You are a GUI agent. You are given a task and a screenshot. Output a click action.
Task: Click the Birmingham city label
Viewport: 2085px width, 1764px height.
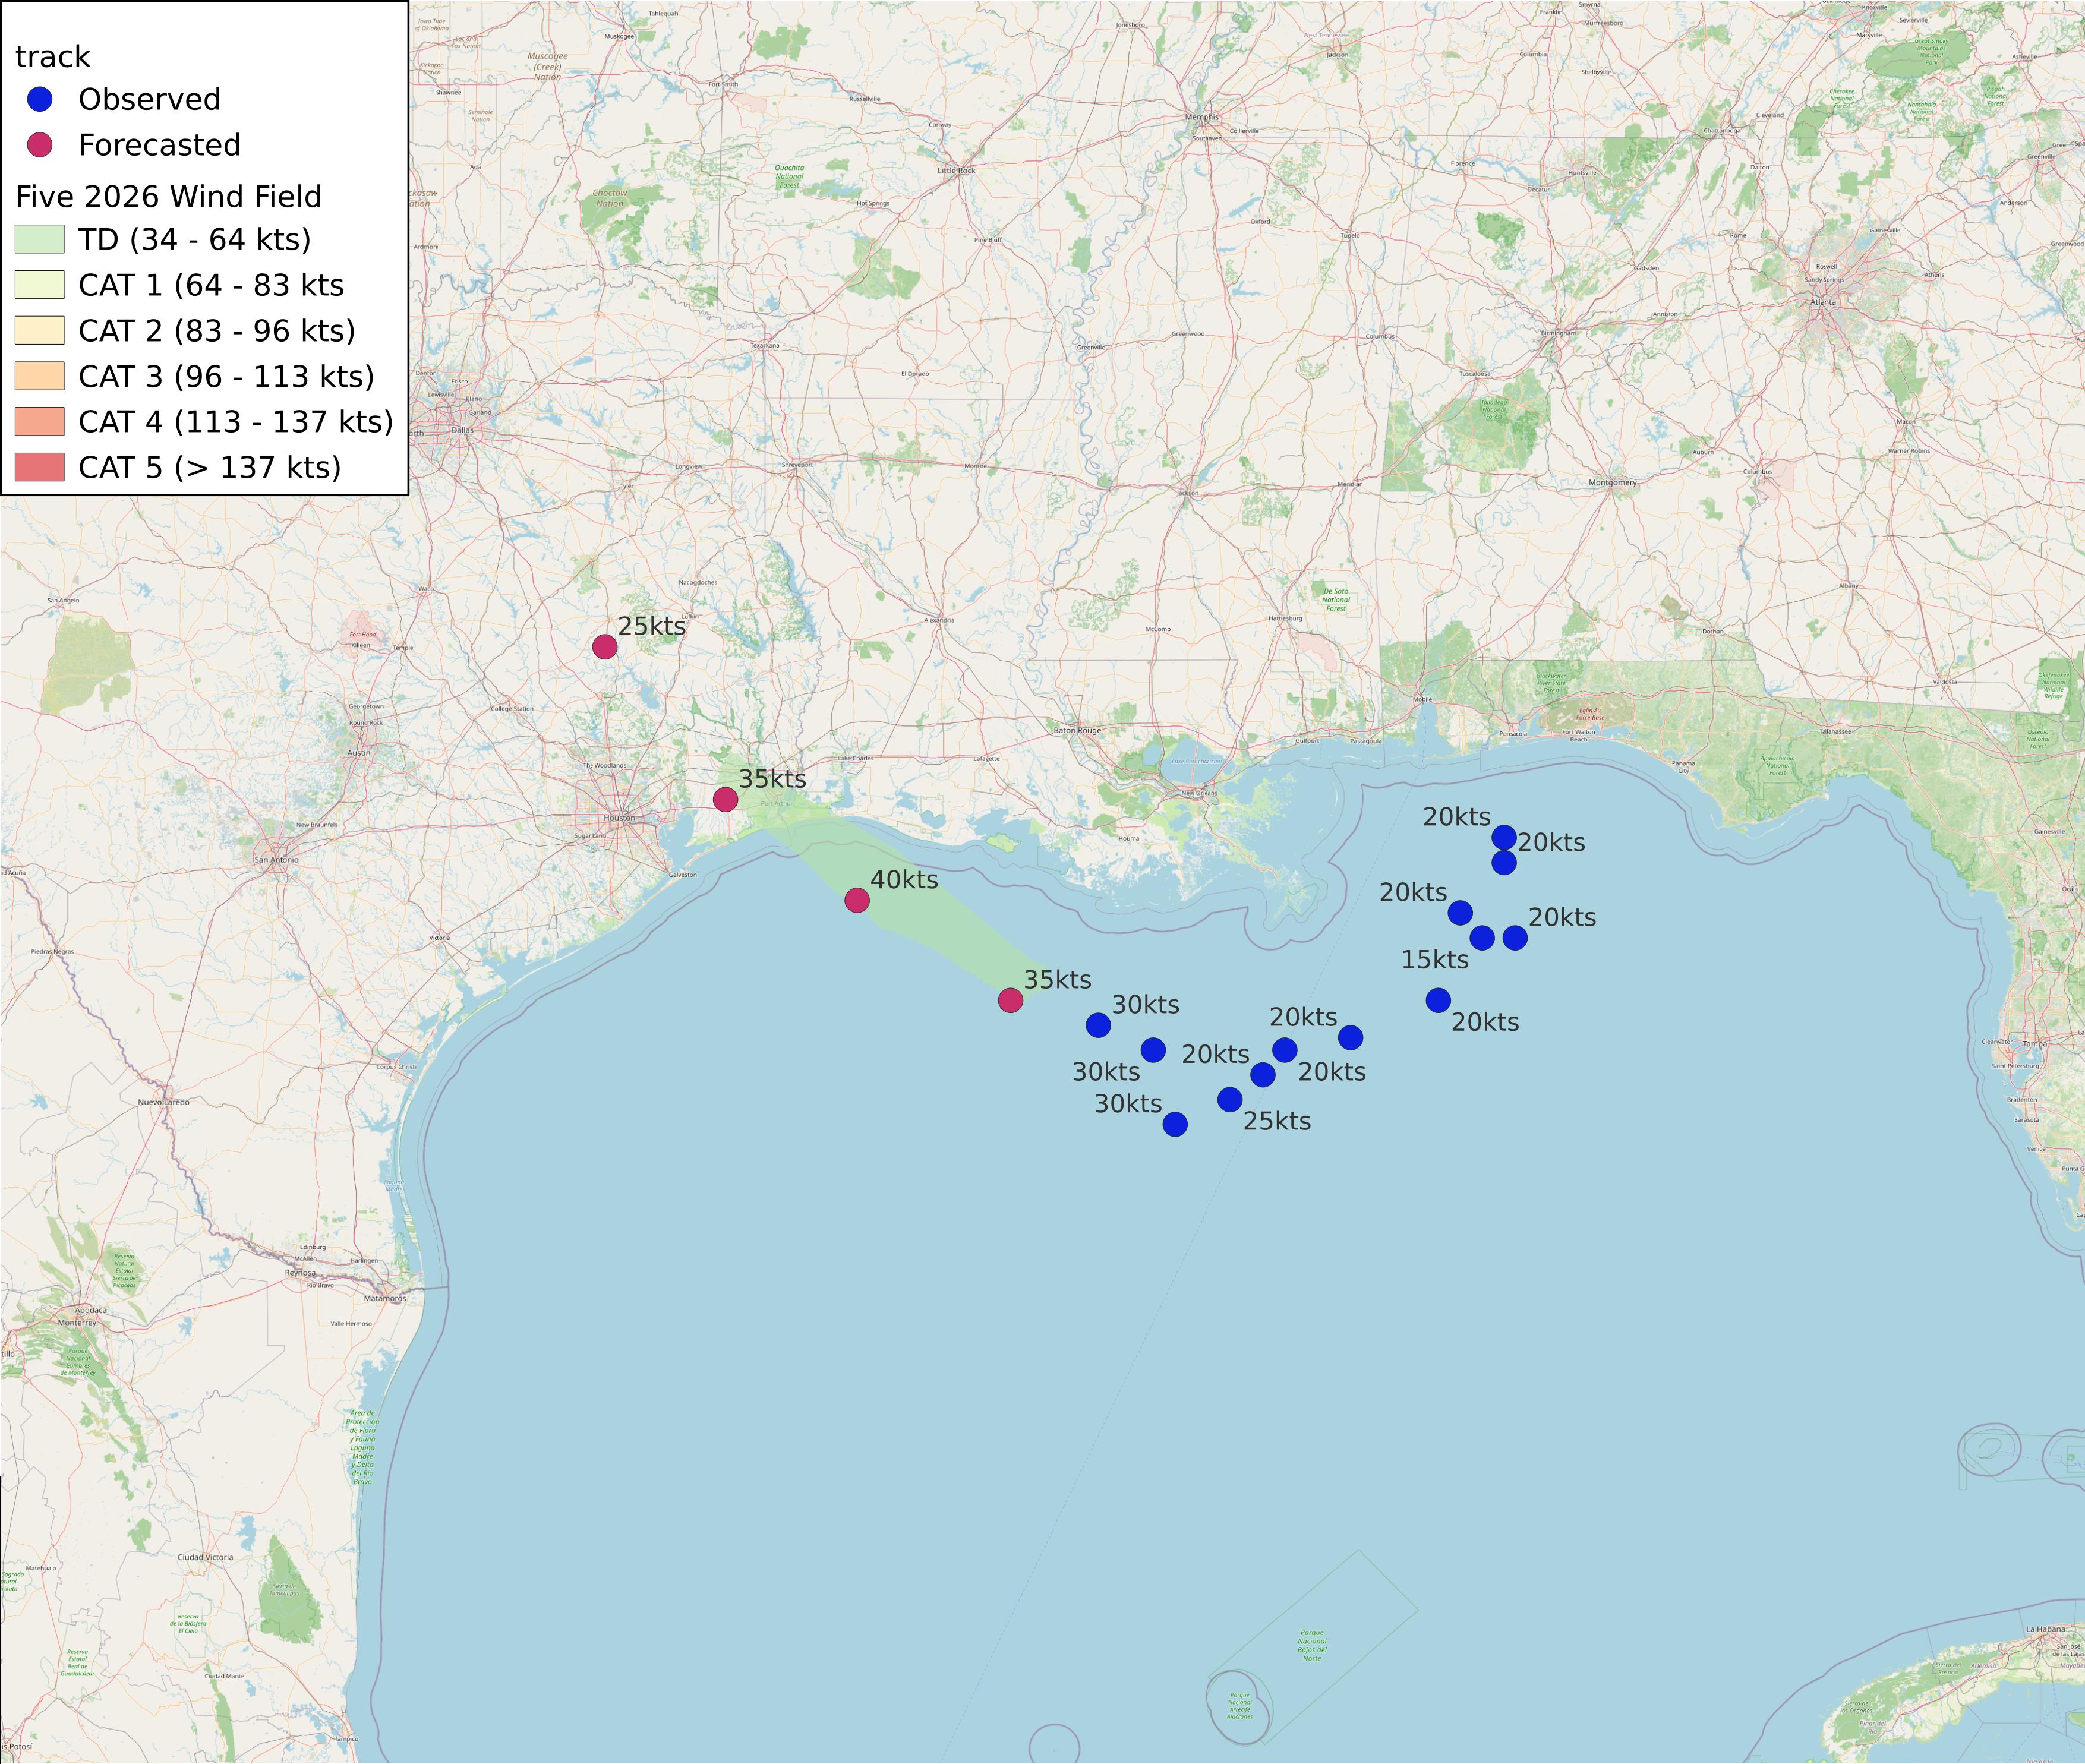[1559, 333]
